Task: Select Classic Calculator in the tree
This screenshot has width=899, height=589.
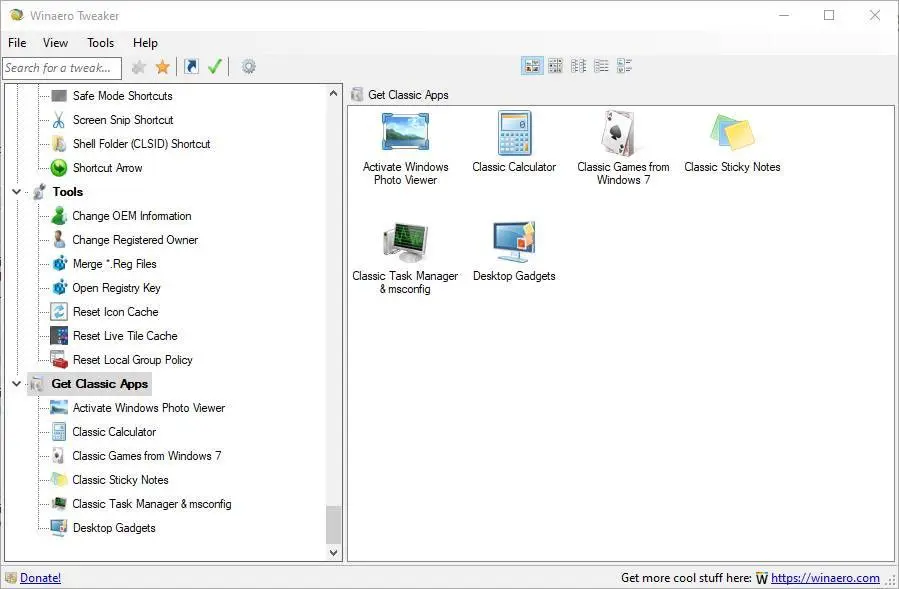Action: pyautogui.click(x=114, y=432)
